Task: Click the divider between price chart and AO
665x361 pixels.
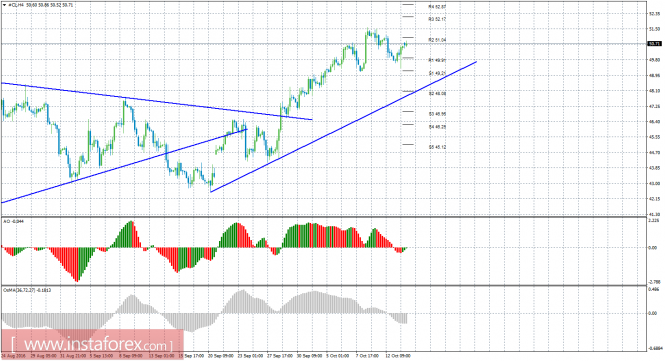Action: point(324,217)
